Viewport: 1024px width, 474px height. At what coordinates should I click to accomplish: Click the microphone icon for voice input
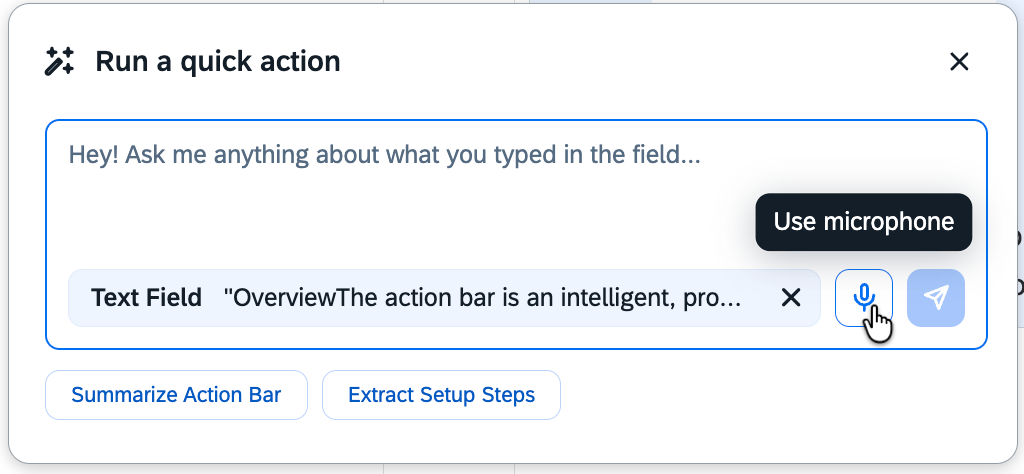[x=864, y=297]
